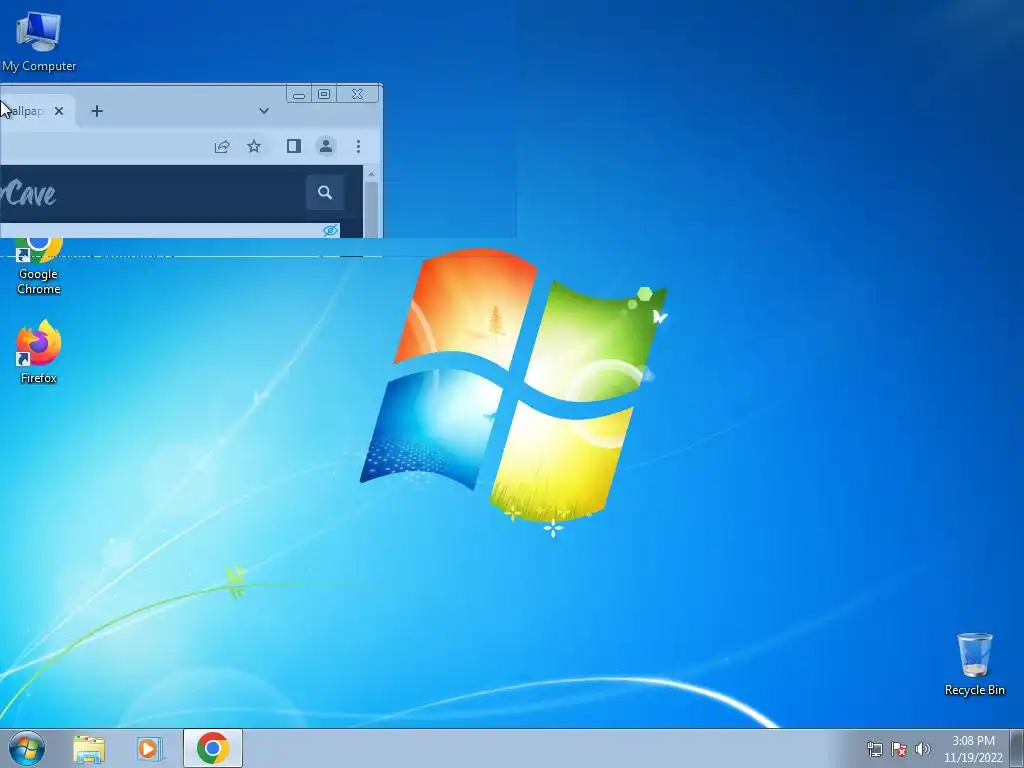Minimize the Chrome window
The image size is (1024, 768).
pyautogui.click(x=299, y=95)
